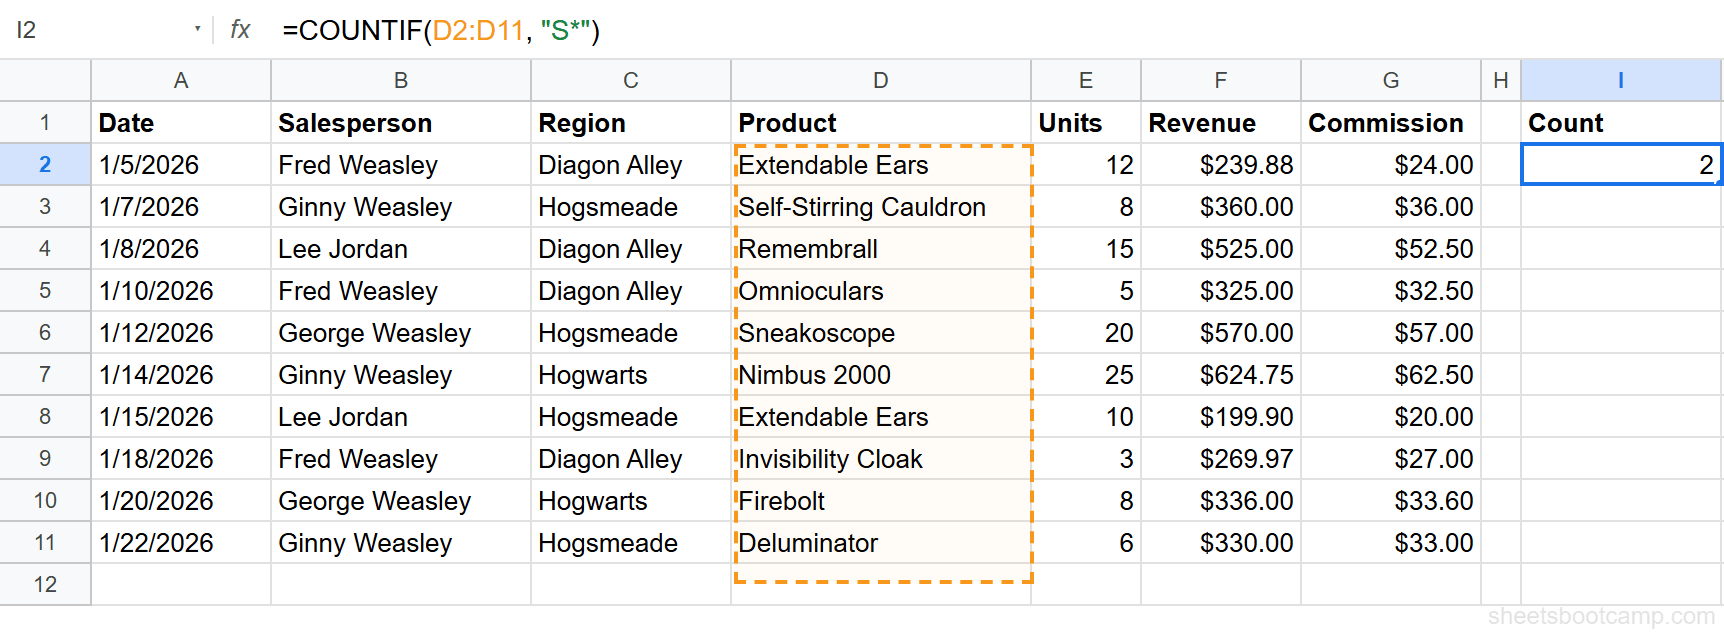
Task: Select row 11 header
Action: click(x=44, y=542)
